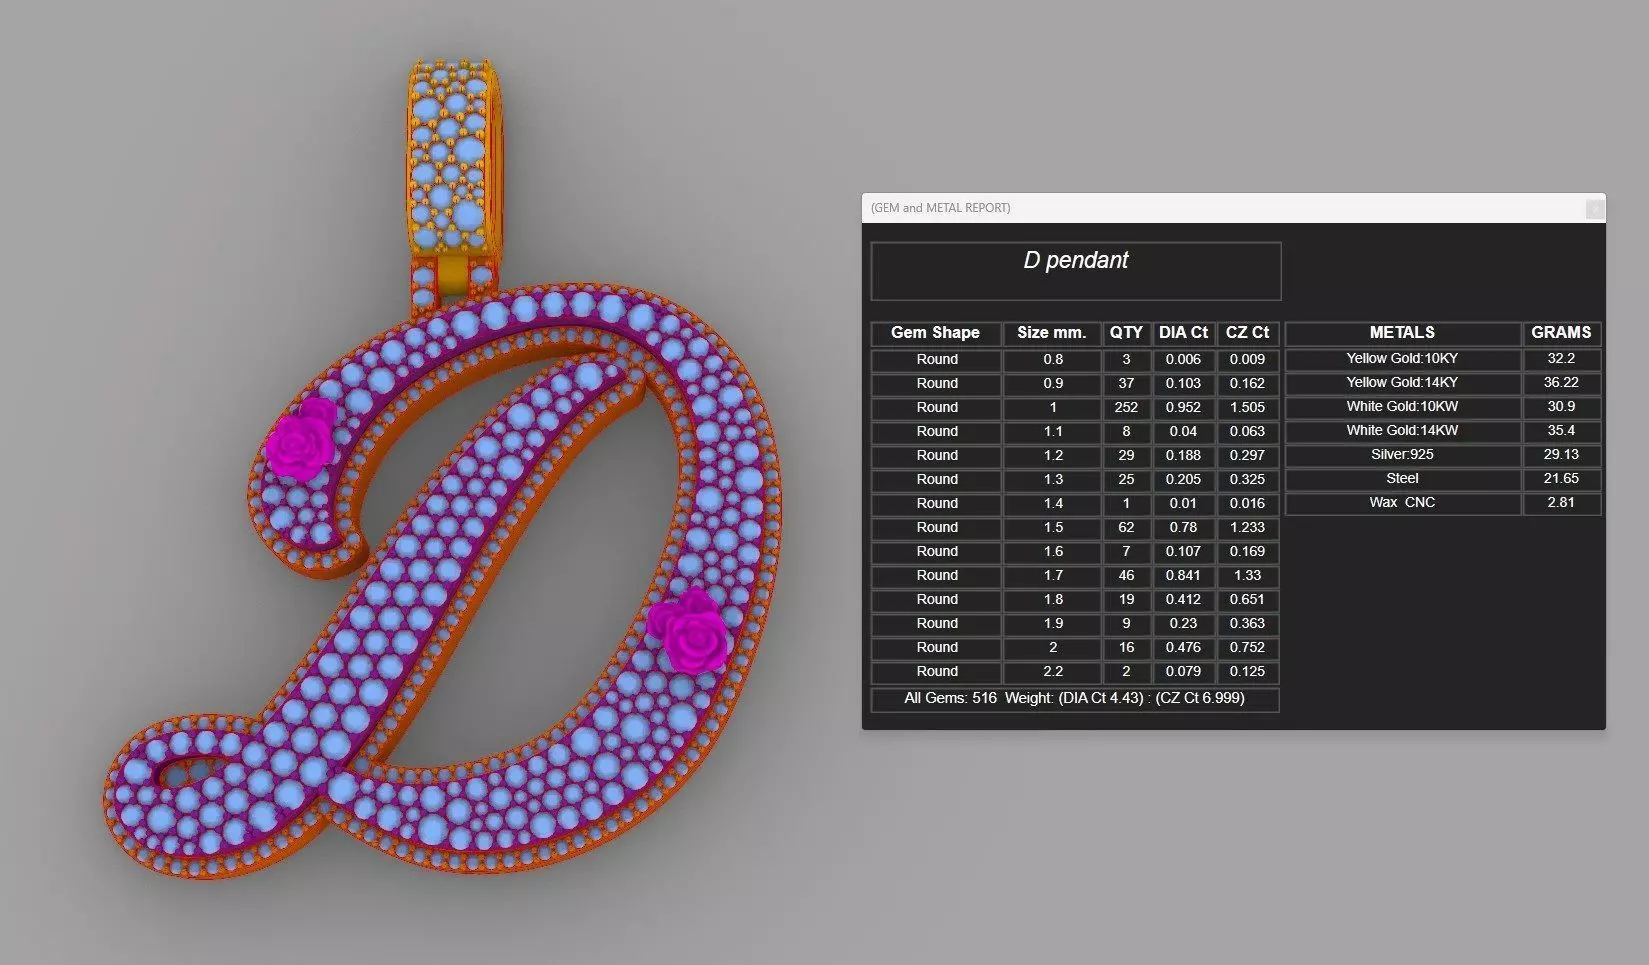The image size is (1649, 965).
Task: Click the CZ Ct value 1.33
Action: (1248, 576)
